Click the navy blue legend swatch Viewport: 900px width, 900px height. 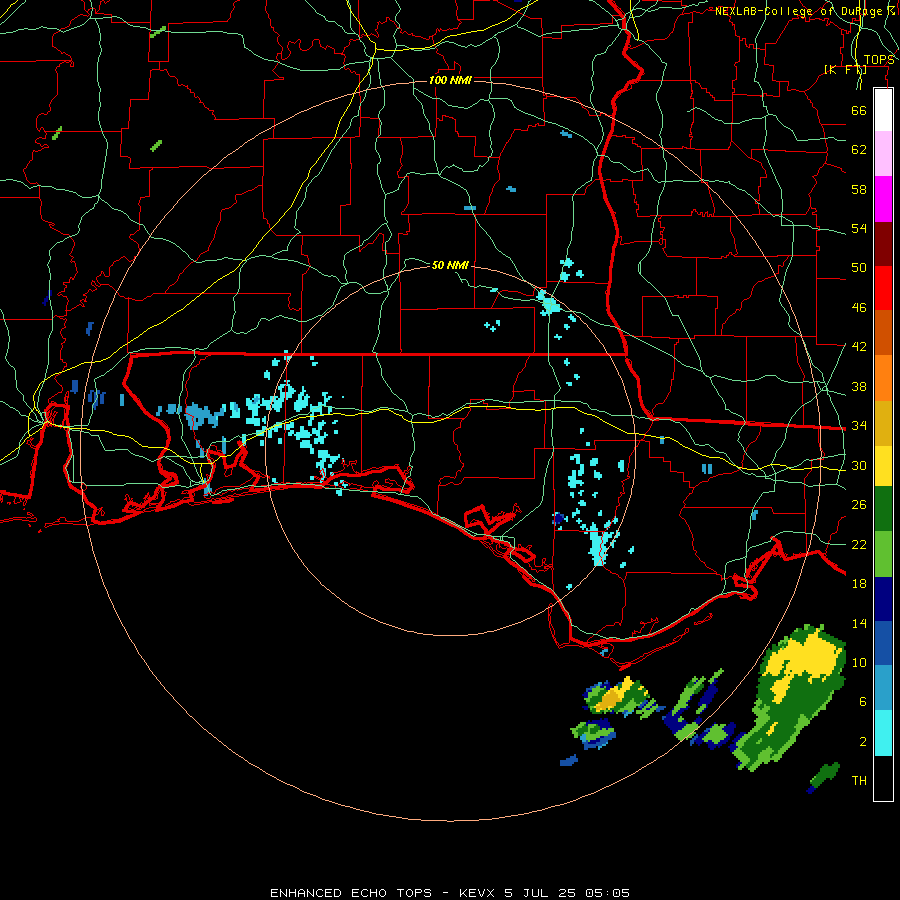click(883, 599)
